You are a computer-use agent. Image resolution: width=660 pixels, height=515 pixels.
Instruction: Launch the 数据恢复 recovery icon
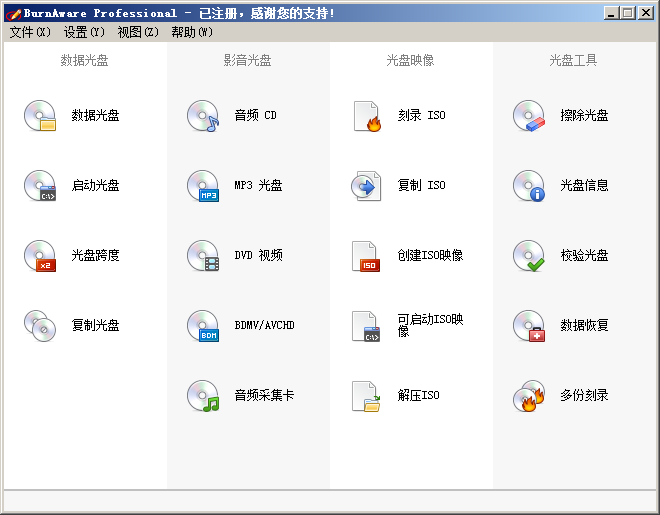point(530,326)
